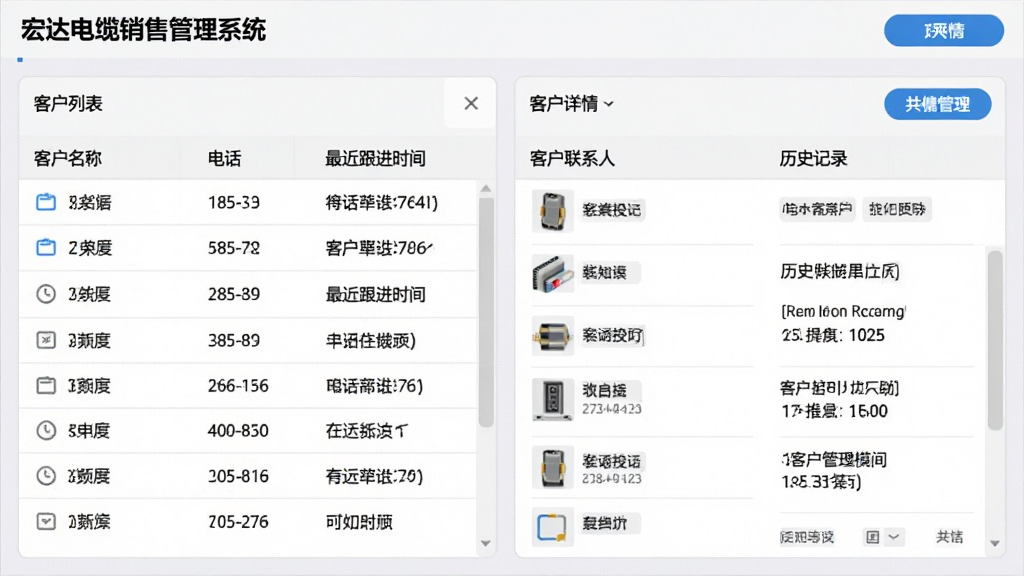The image size is (1024, 576).
Task: Sort by the 电话 column header
Action: pos(224,158)
